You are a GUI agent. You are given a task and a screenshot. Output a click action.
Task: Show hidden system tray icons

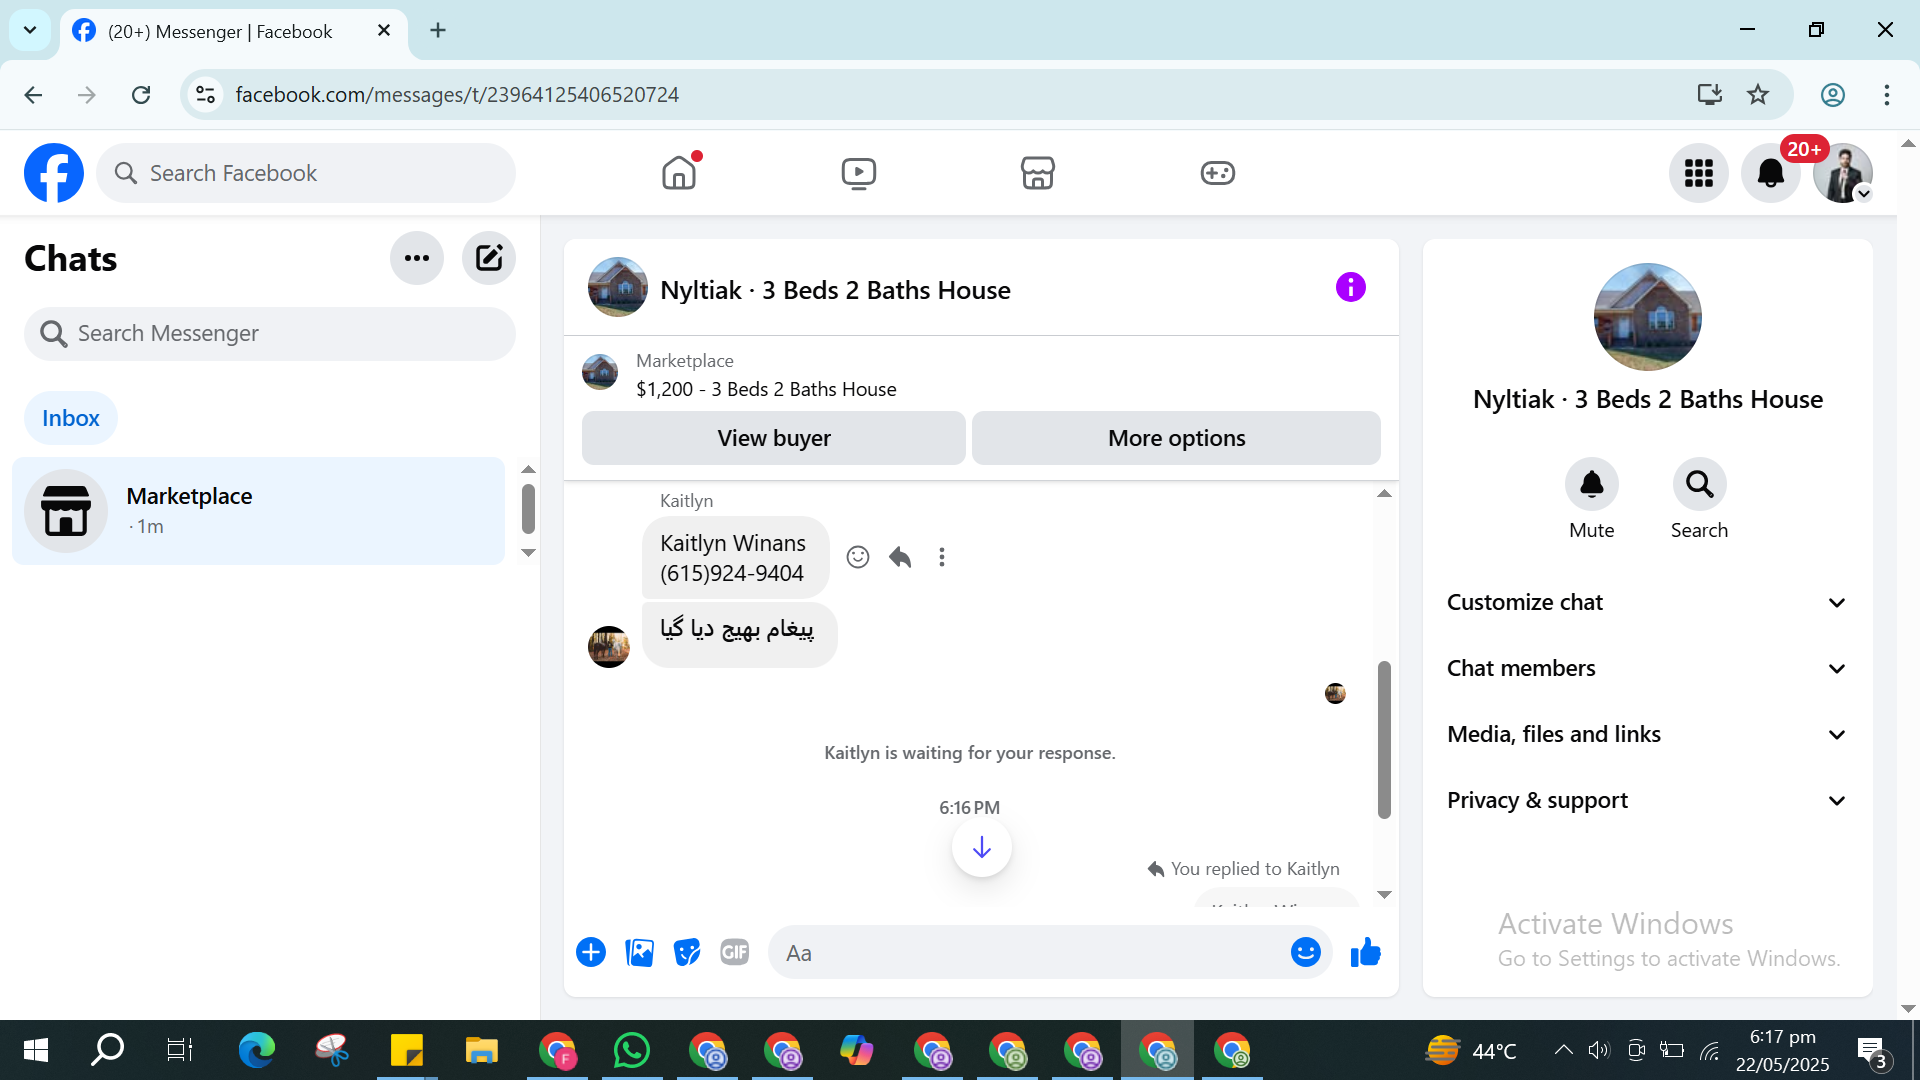[x=1563, y=1051]
